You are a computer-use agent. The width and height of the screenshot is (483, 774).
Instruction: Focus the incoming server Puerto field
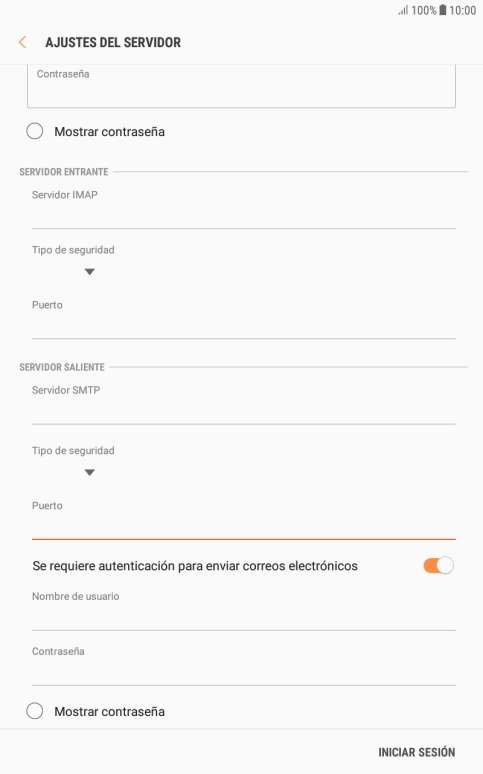point(243,326)
